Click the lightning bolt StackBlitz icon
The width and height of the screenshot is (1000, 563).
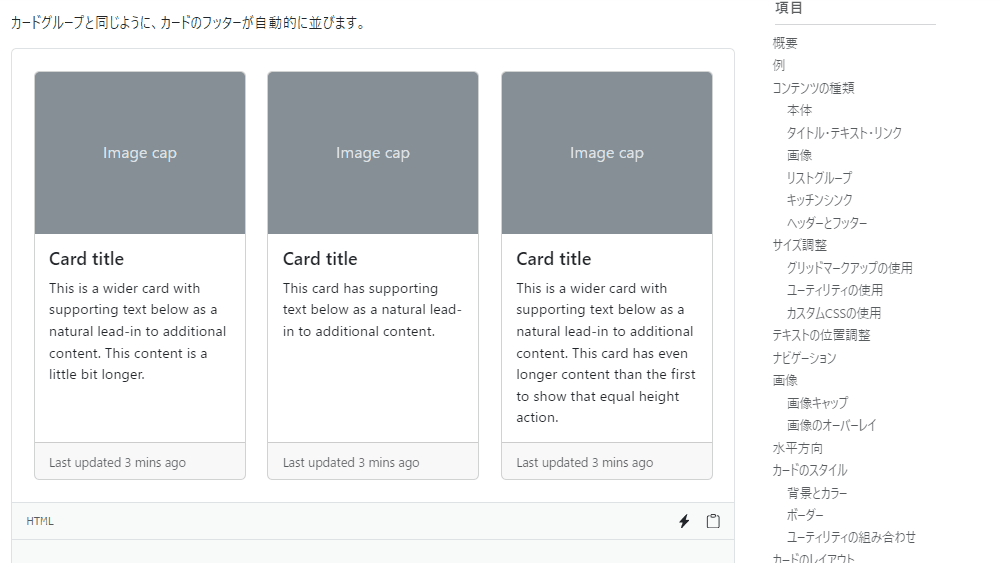click(x=684, y=522)
